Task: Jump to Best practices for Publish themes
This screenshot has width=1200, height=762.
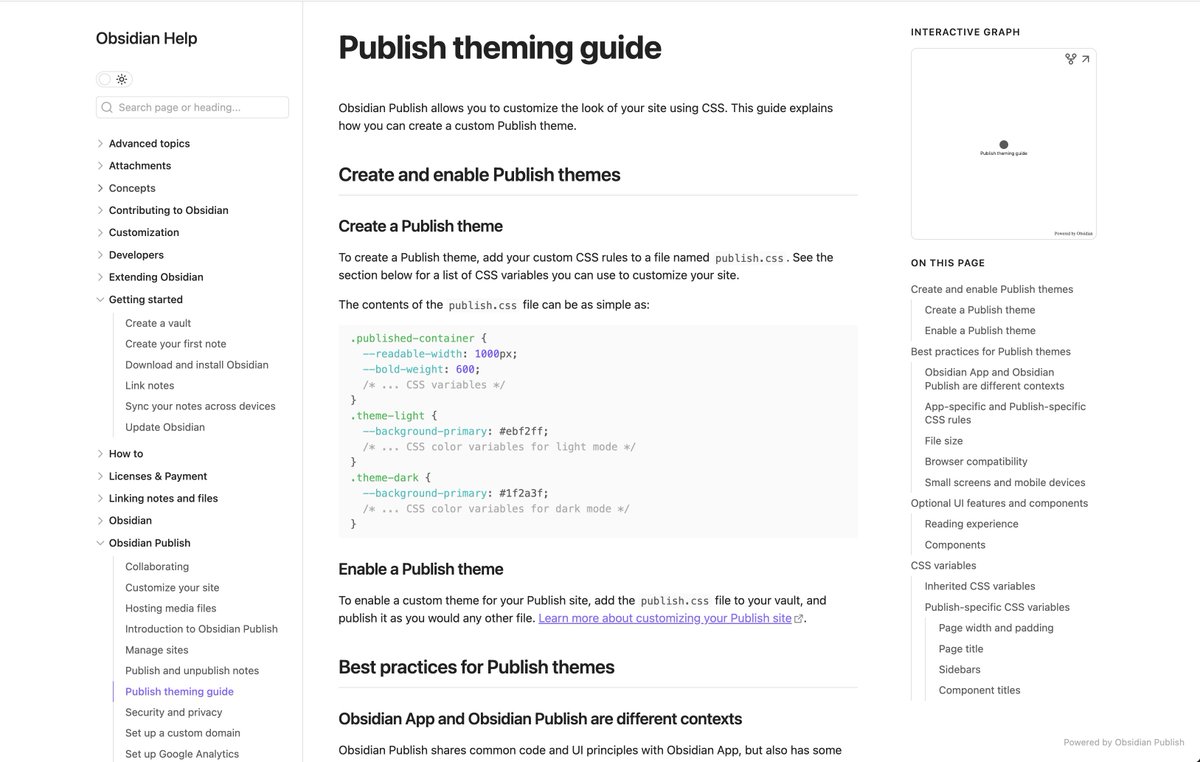Action: pyautogui.click(x=991, y=352)
